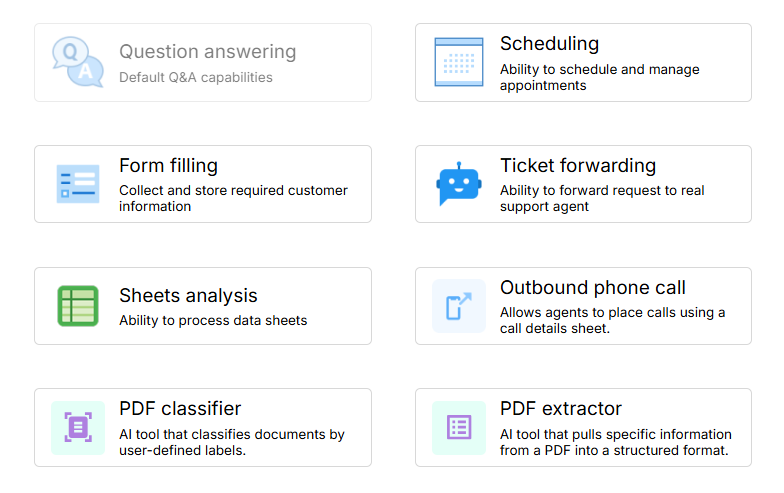Click the Scheduling calendar icon
Image resolution: width=784 pixels, height=493 pixels.
click(x=459, y=62)
